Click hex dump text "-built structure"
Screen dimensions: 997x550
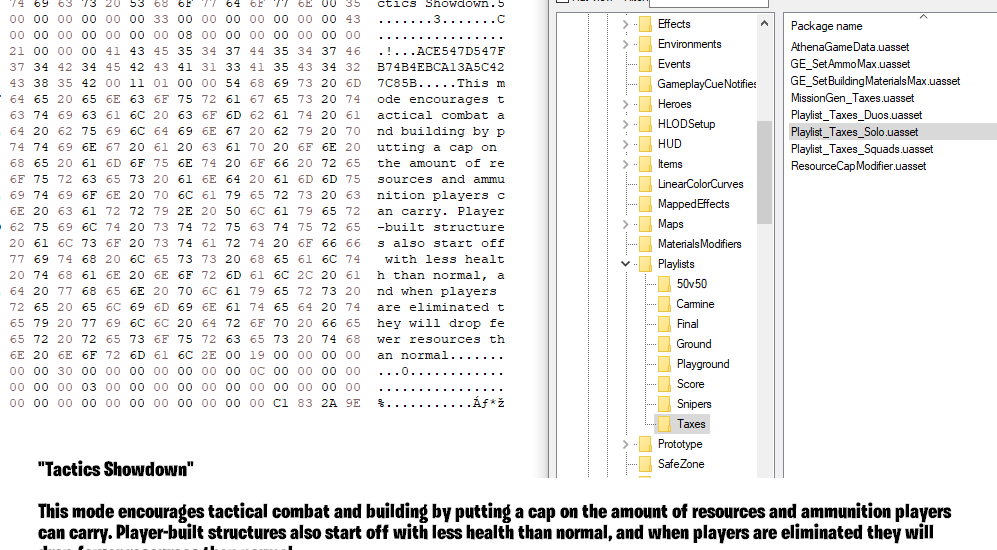tap(441, 227)
